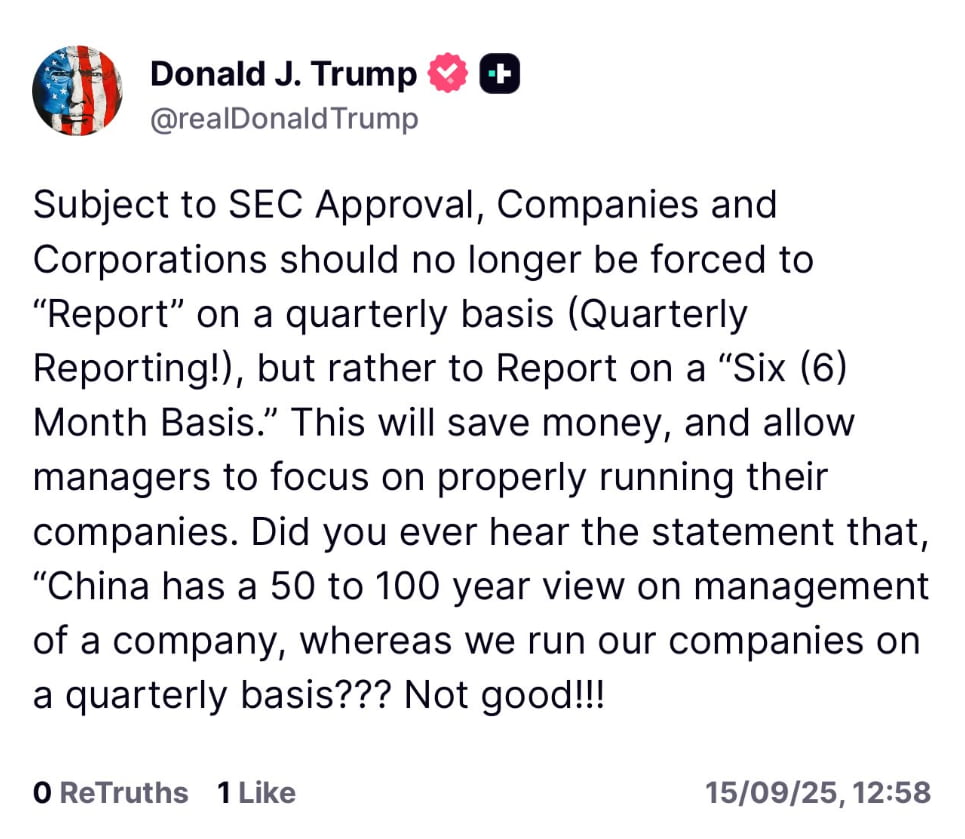The width and height of the screenshot is (965, 839).
Task: Visit the @realDonaldTrump handle link
Action: click(284, 120)
